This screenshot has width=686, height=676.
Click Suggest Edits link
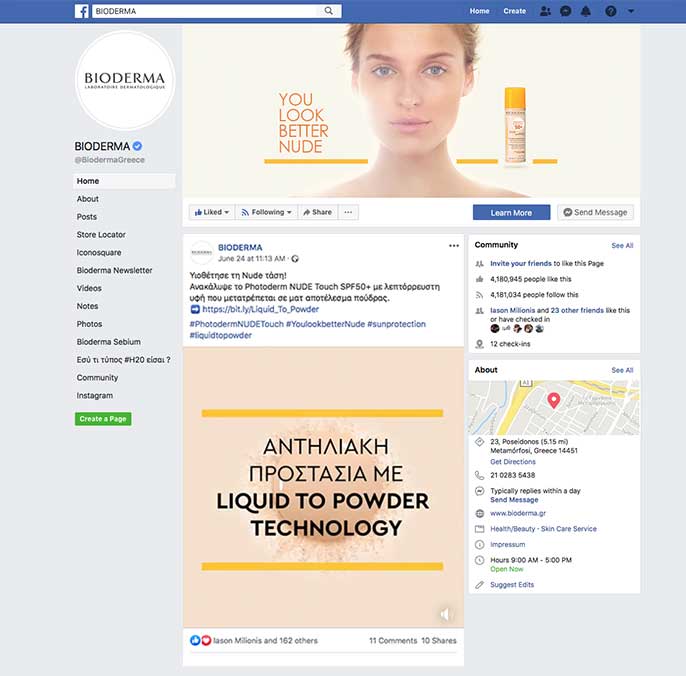pos(512,585)
